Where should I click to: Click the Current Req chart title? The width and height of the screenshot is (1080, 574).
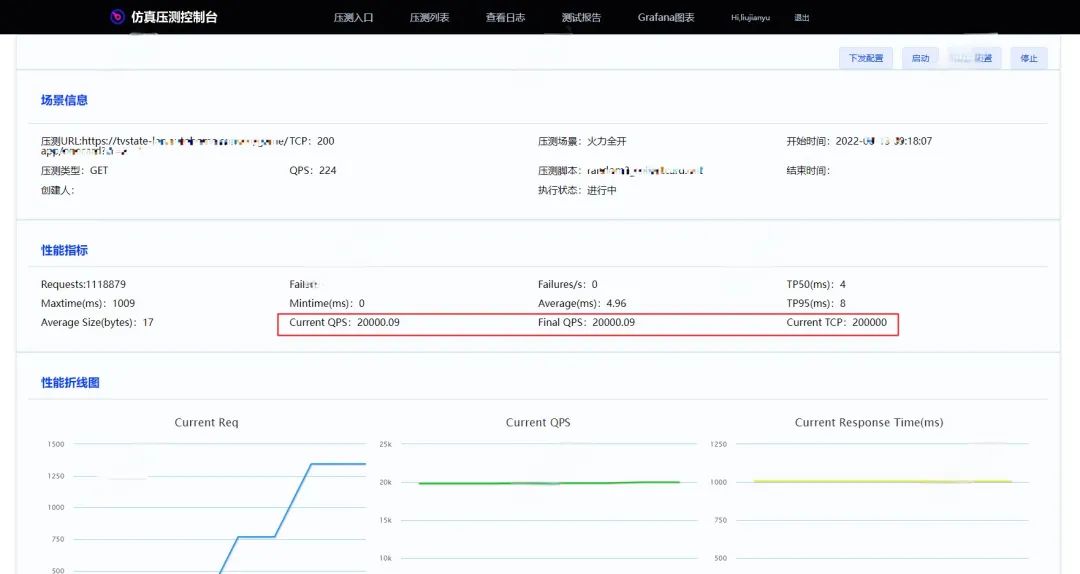click(206, 422)
